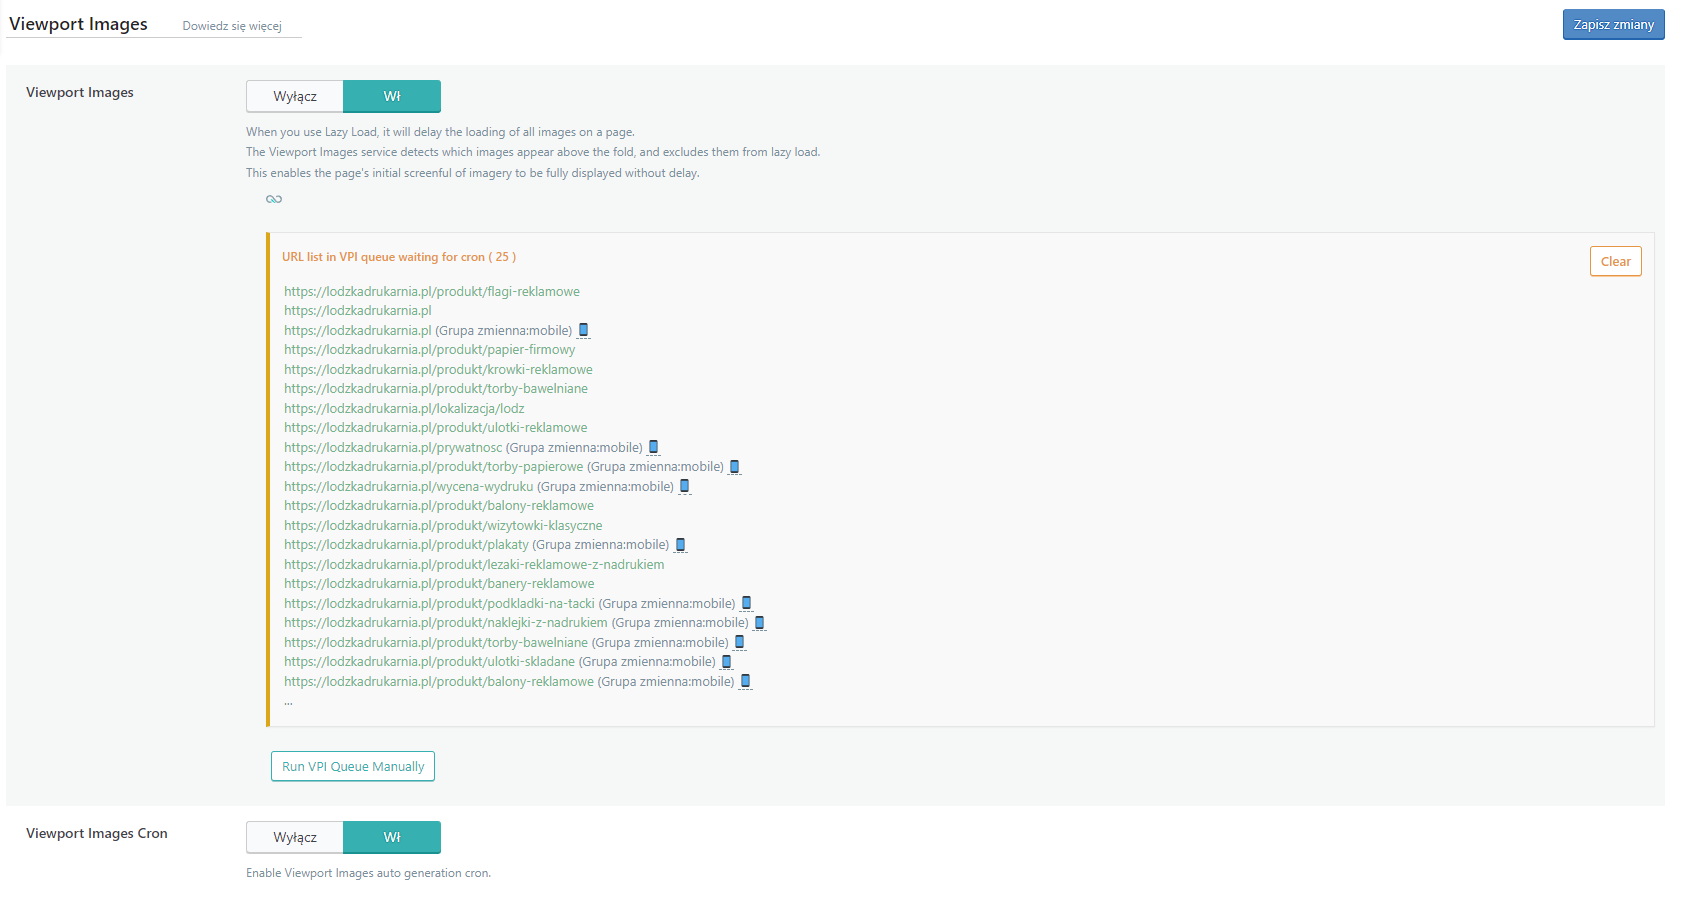This screenshot has height=913, width=1682.
Task: Open the Dowiedz się więcej link
Action: (232, 26)
